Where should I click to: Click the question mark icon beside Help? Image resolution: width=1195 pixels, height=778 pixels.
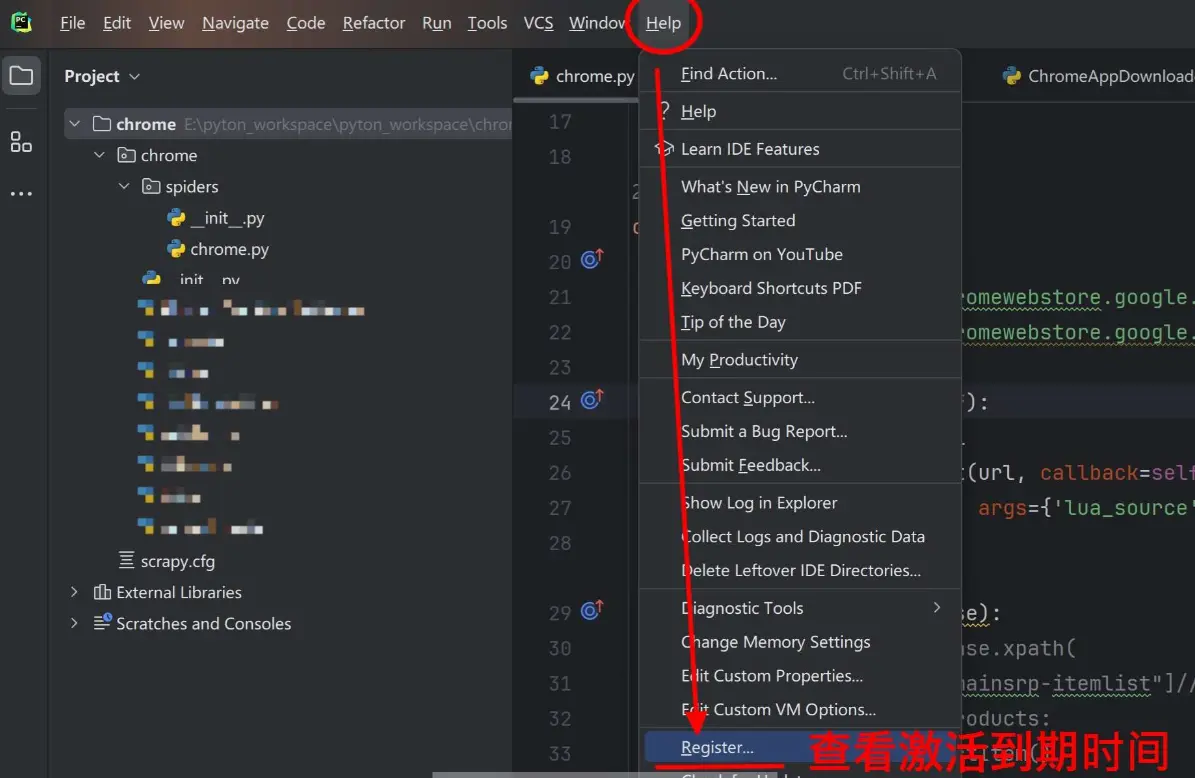(x=665, y=110)
